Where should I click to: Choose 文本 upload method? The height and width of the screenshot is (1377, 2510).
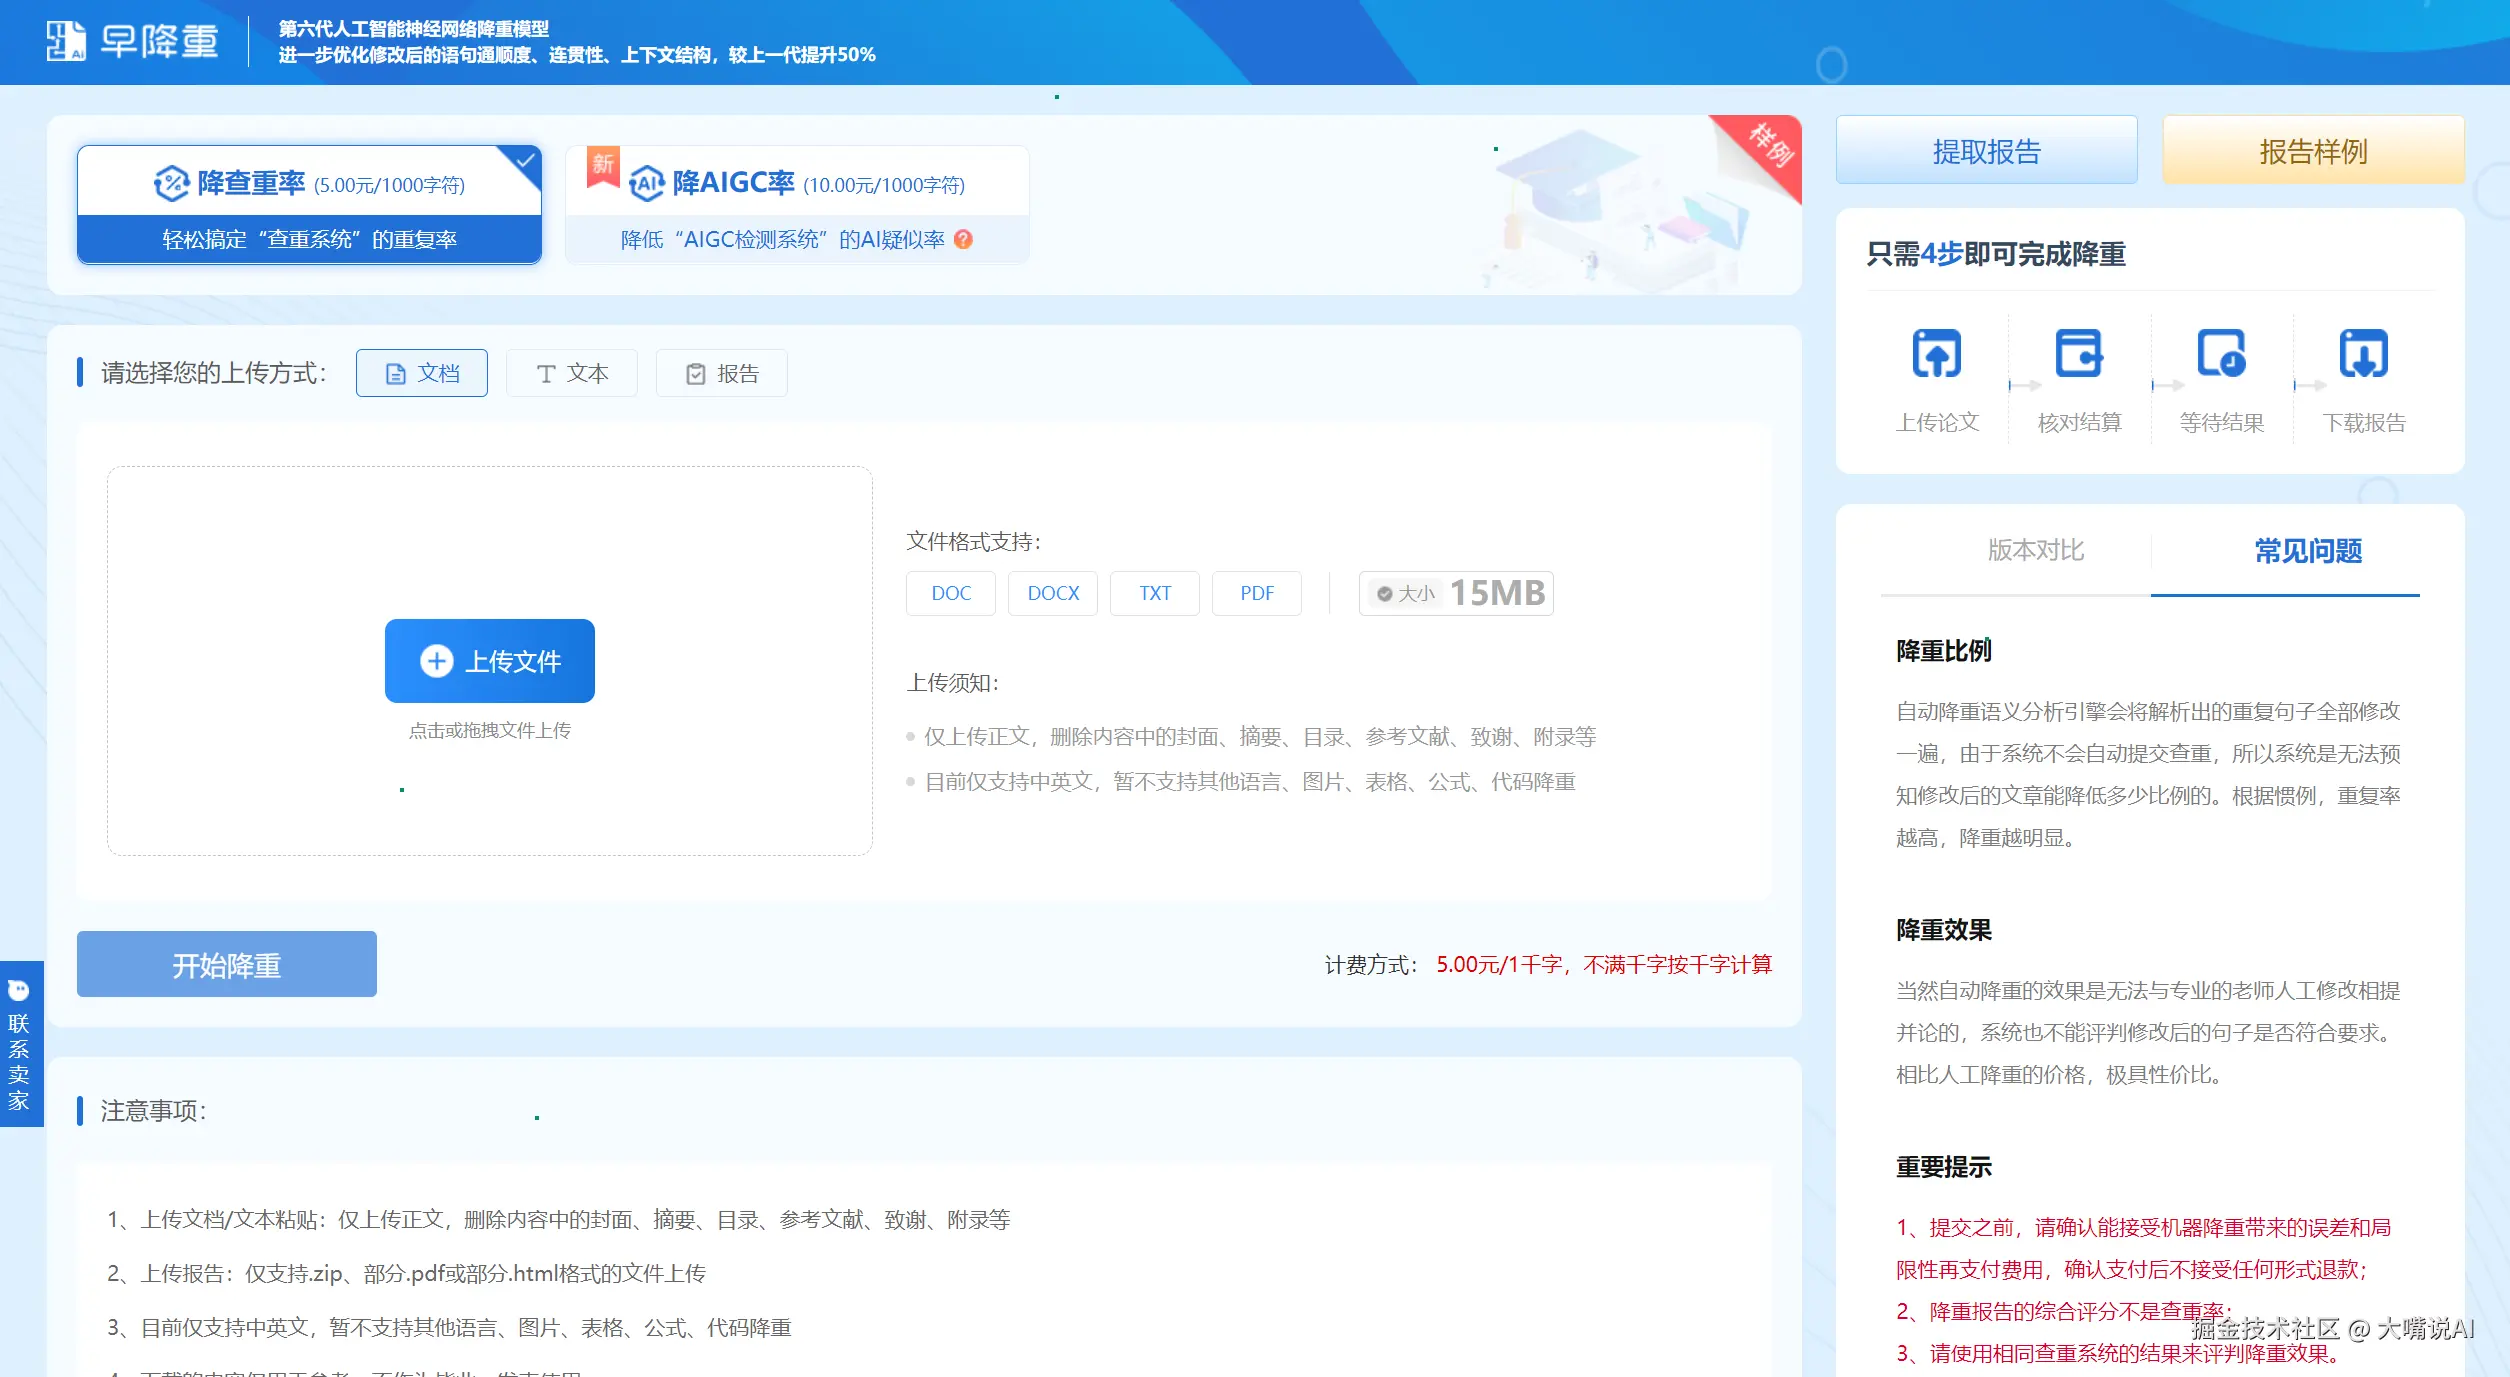point(571,373)
